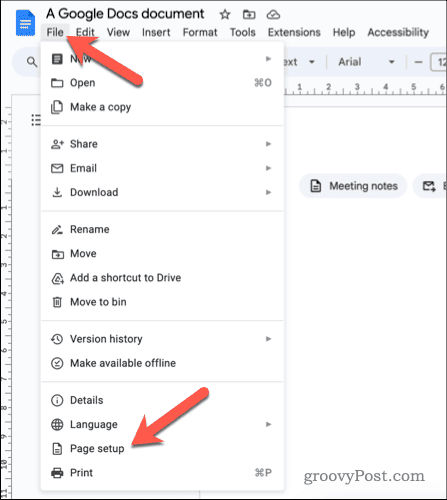Select Make available offline
This screenshot has height=500, width=447.
tap(162, 363)
